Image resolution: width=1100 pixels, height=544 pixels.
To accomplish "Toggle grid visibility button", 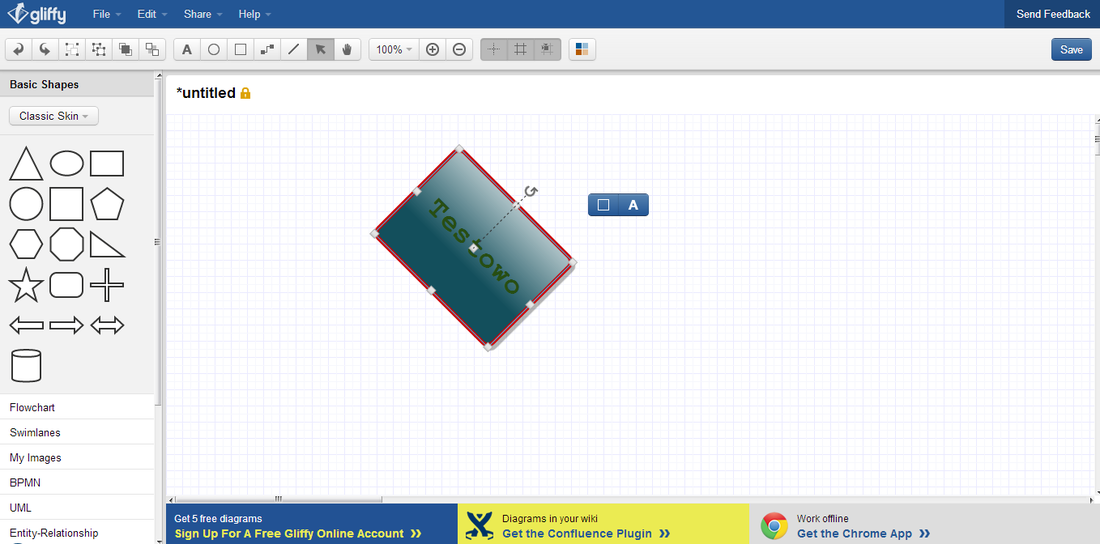I will pyautogui.click(x=521, y=49).
